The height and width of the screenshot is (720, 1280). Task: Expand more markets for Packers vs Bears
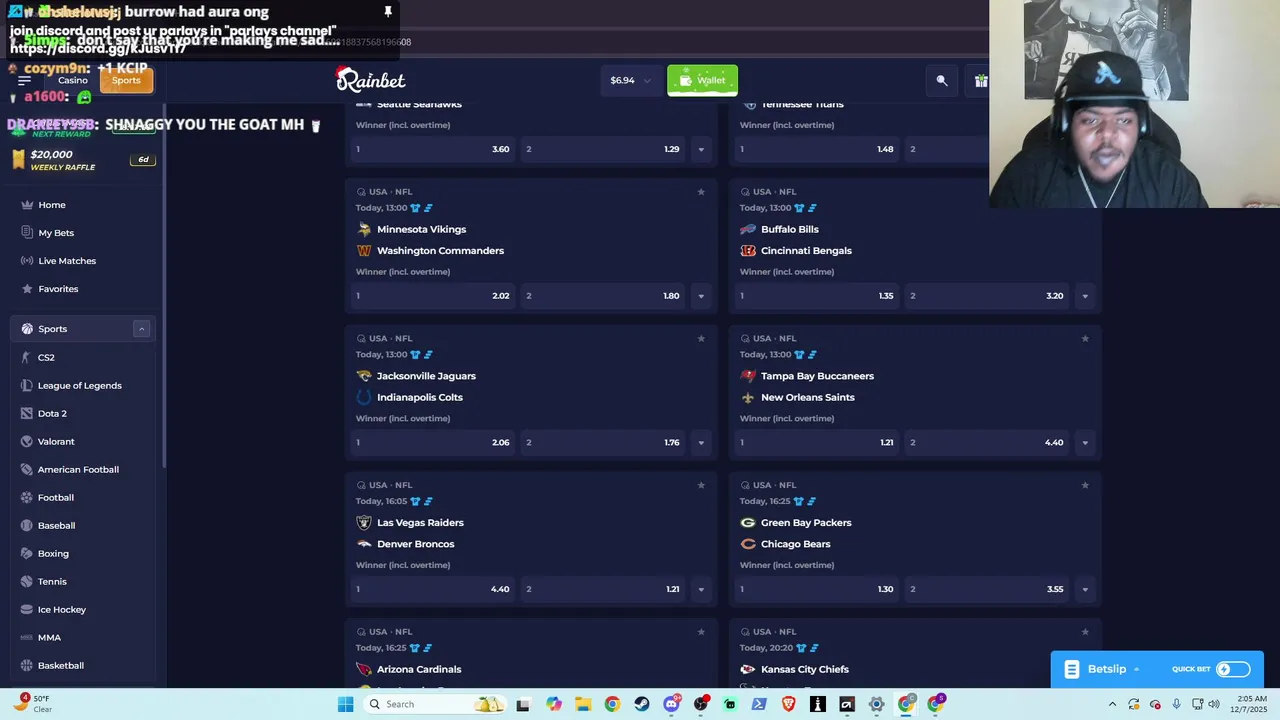pos(1085,589)
